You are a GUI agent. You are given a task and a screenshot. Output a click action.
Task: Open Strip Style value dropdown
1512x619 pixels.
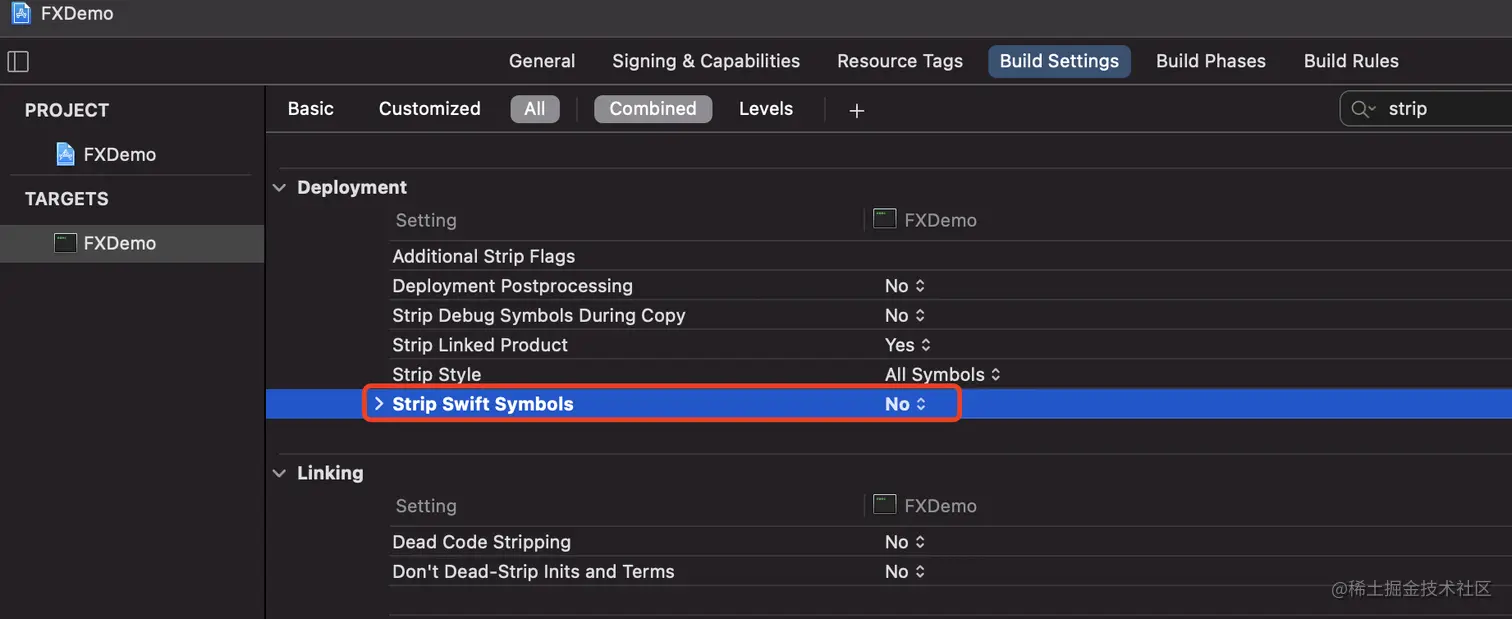pos(942,375)
